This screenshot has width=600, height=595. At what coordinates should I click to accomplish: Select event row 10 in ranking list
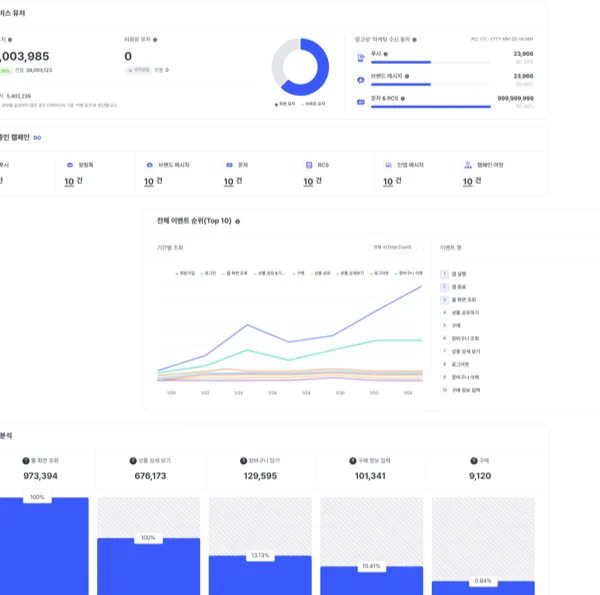coord(461,390)
